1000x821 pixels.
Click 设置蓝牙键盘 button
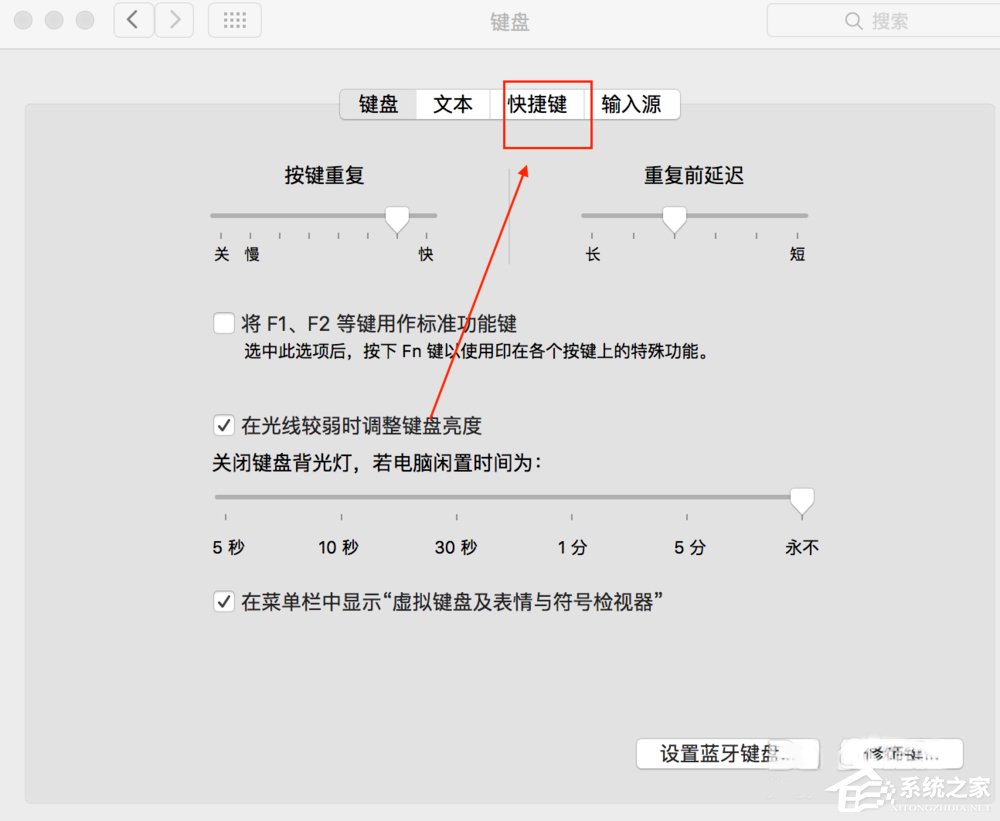tap(728, 754)
